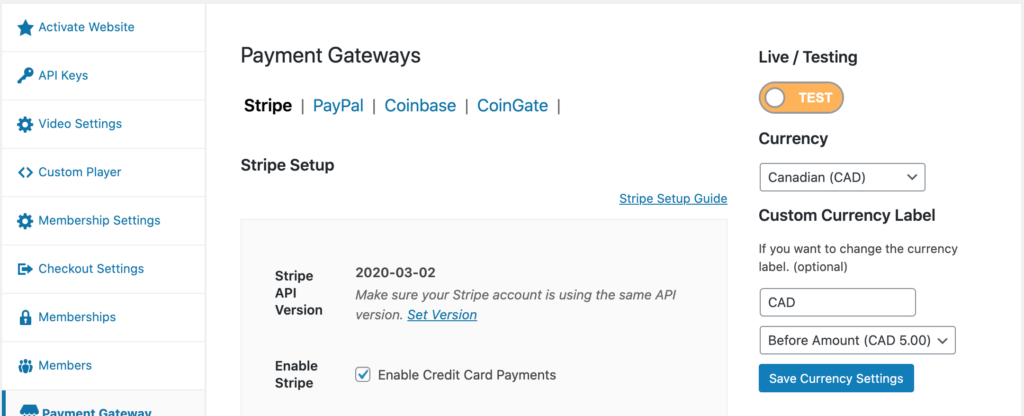Click the gear icon beside Video Settings

[25, 124]
